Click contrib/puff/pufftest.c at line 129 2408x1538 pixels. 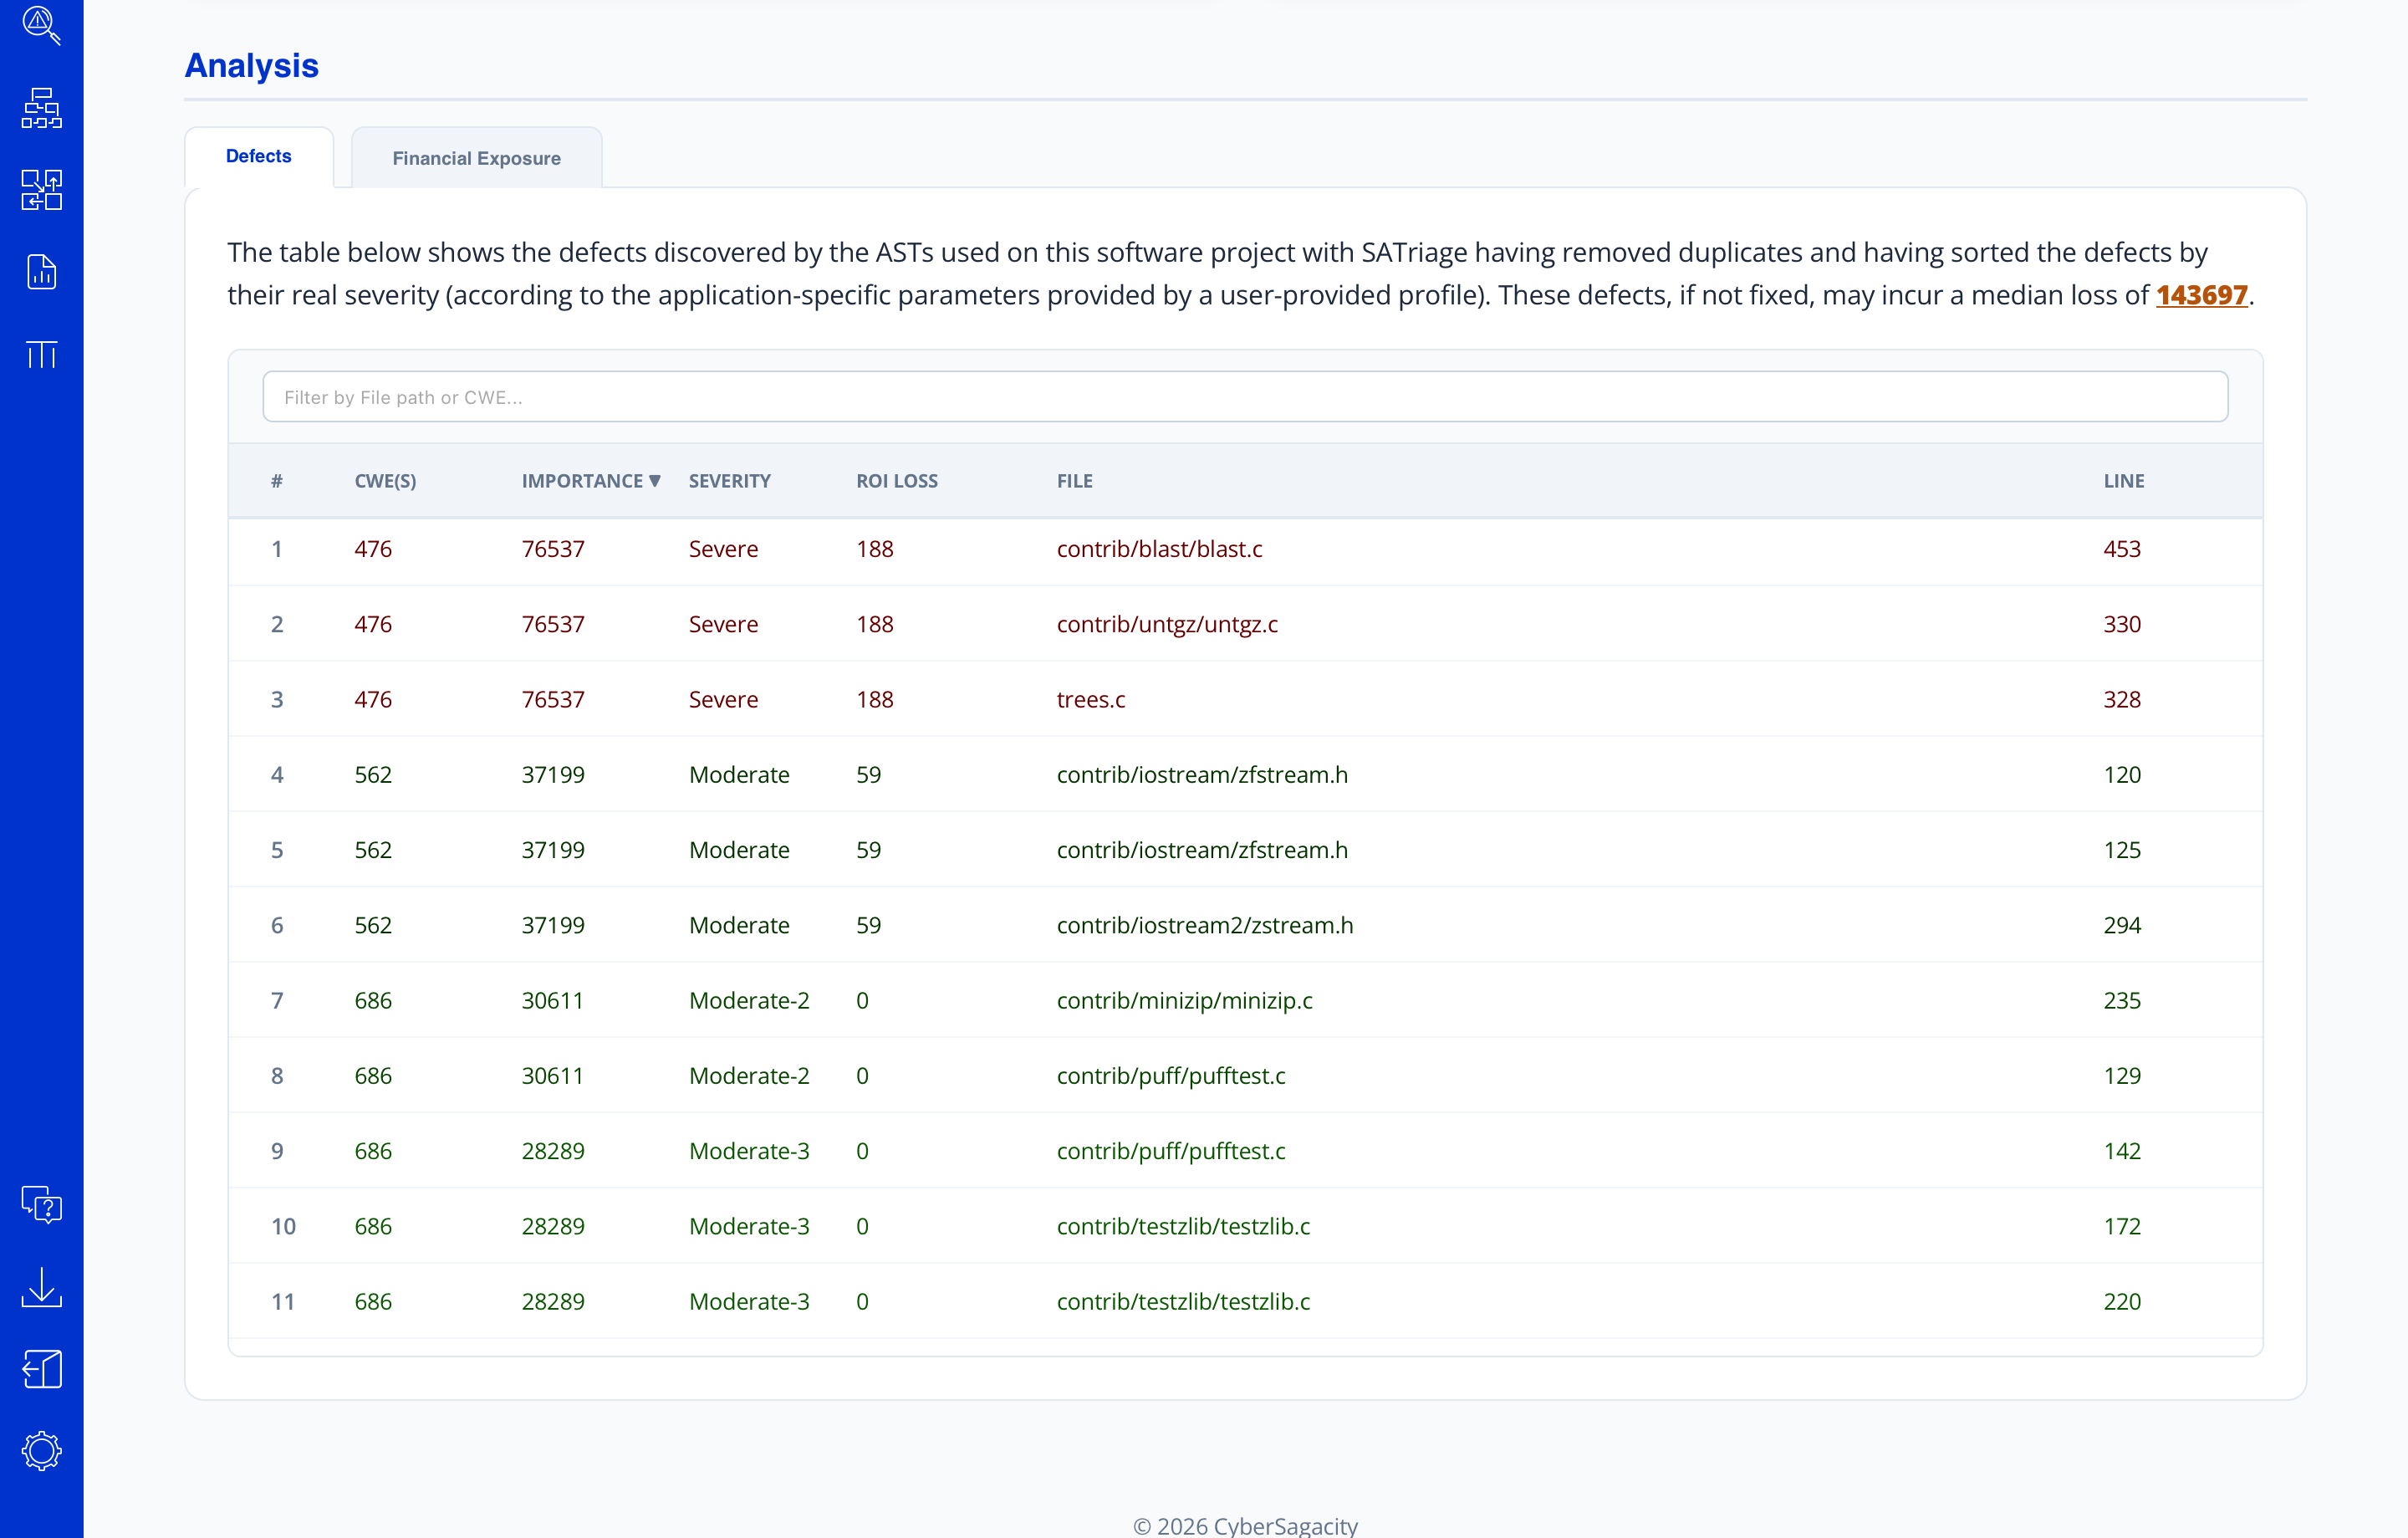[x=1171, y=1076]
